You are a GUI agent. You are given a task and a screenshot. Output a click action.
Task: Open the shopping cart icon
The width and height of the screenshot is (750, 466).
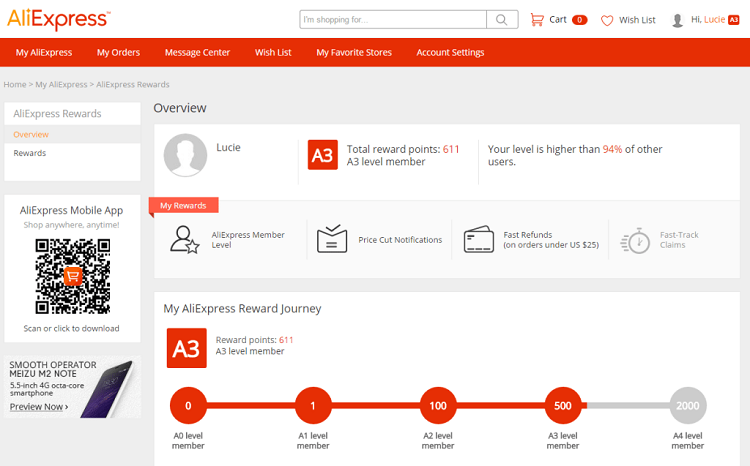coord(537,20)
